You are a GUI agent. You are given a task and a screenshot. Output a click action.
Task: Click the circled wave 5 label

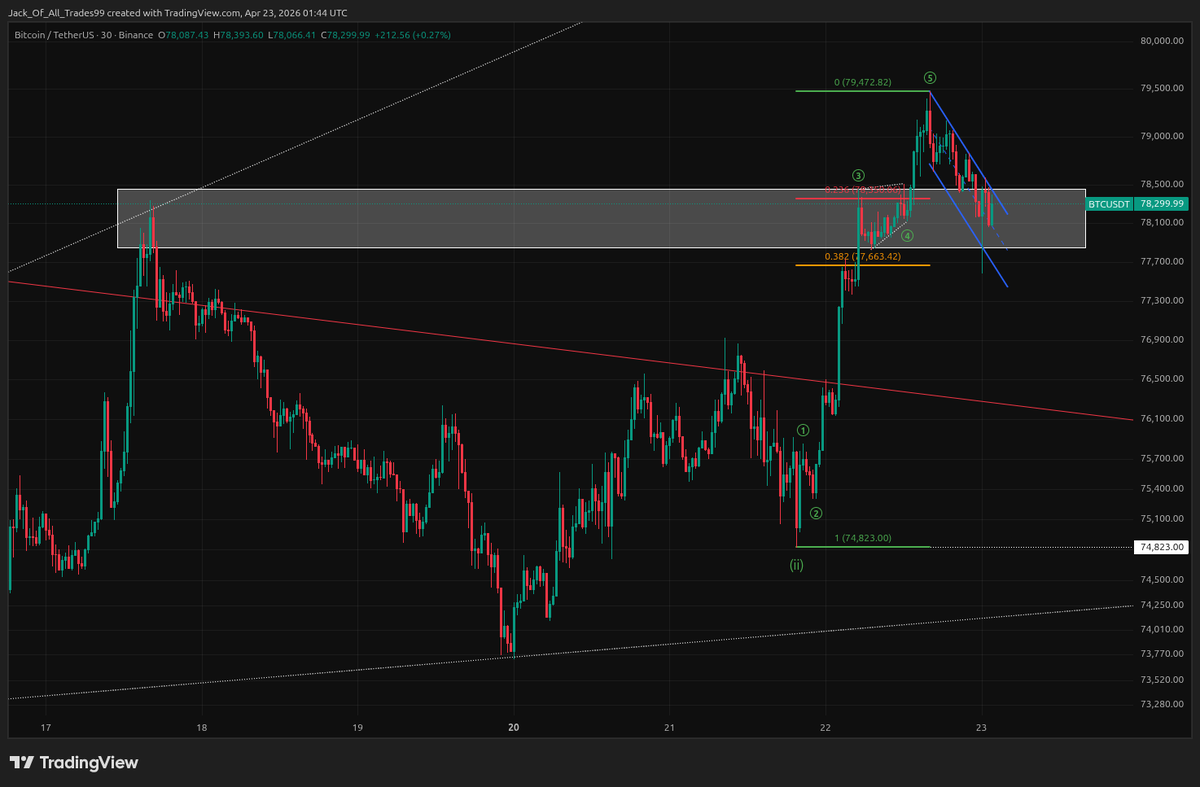pyautogui.click(x=930, y=77)
